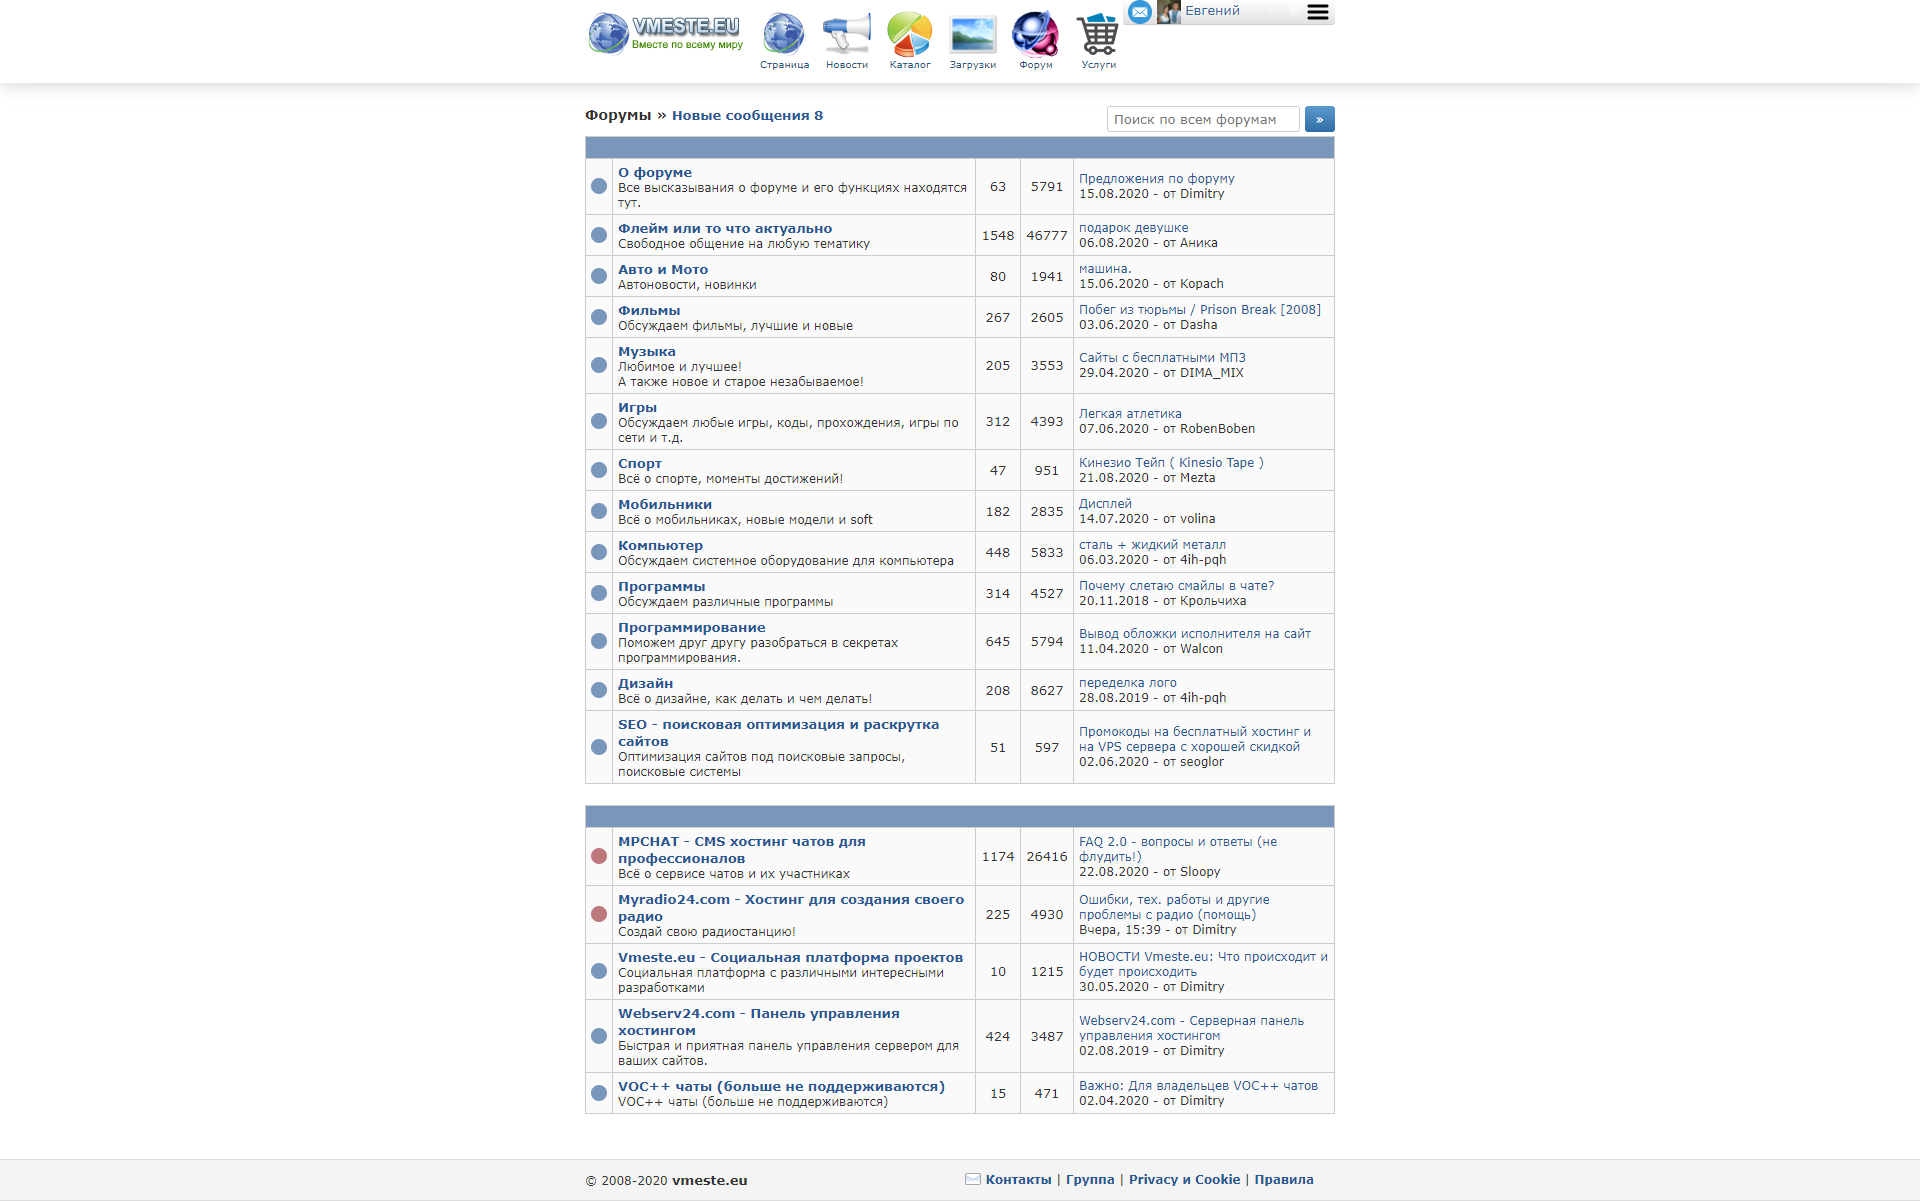Open the Форум sphere icon
The width and height of the screenshot is (1920, 1201).
click(1035, 35)
